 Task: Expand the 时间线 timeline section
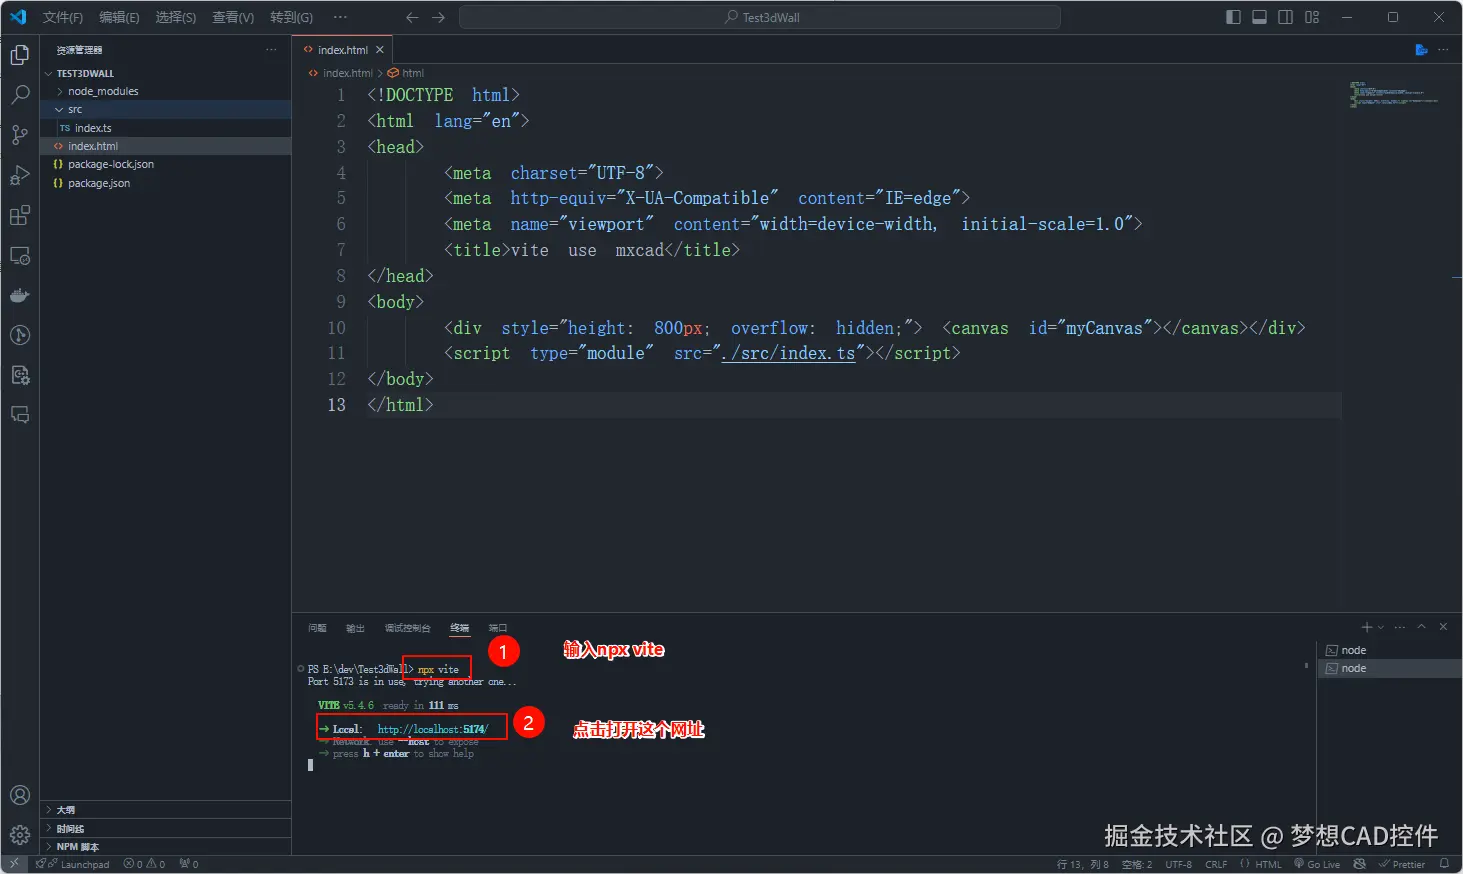tap(165, 828)
